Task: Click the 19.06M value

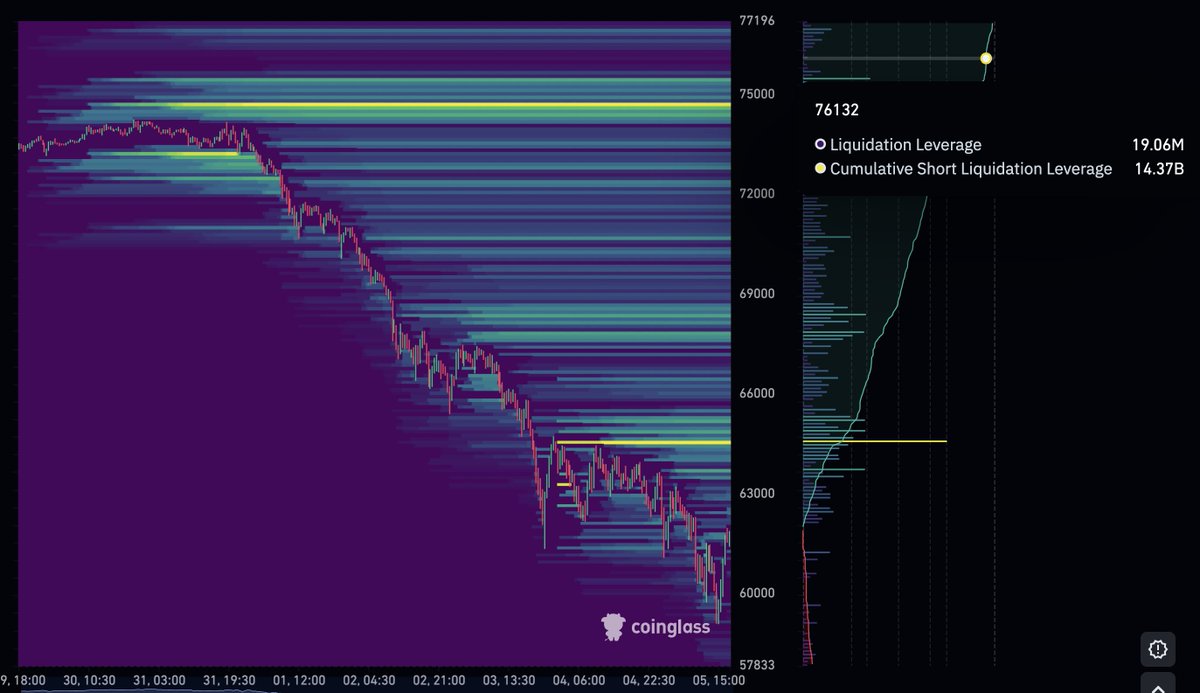Action: [x=1158, y=145]
